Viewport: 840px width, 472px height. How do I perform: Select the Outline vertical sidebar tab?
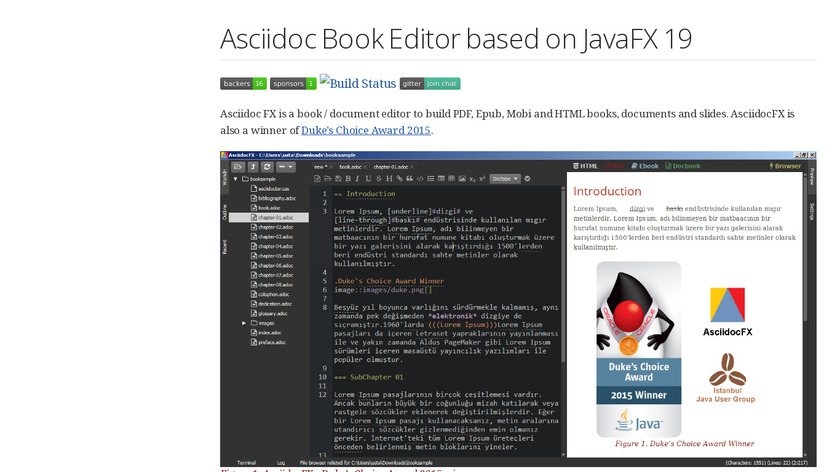[x=224, y=212]
